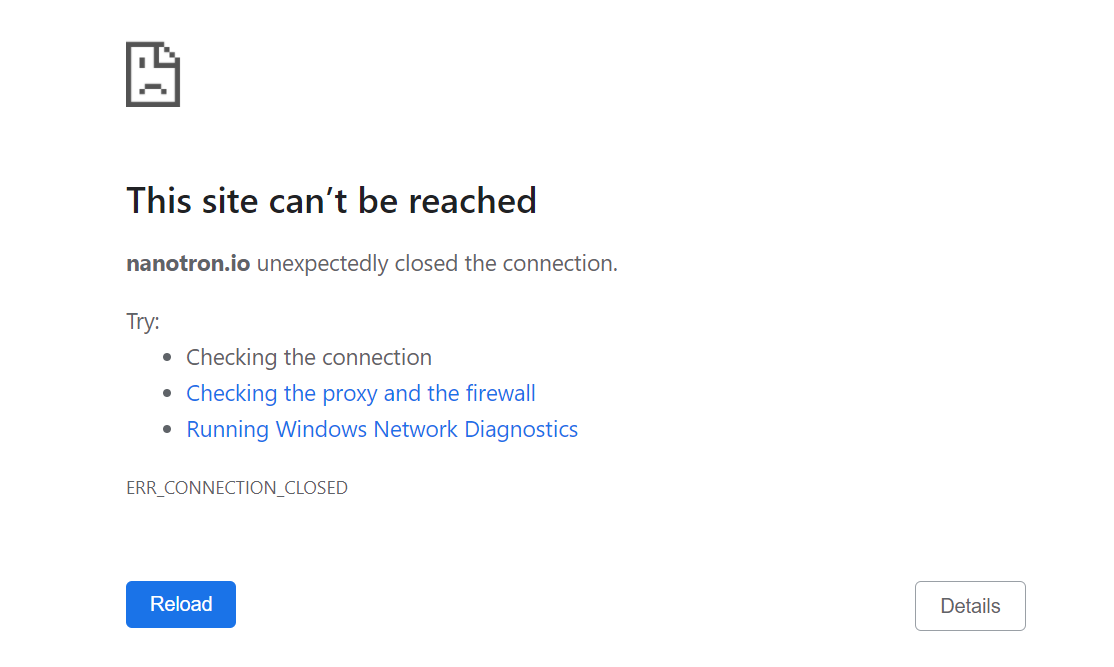Click the "unexpectedly closed the connection" text
This screenshot has width=1114, height=667.
pyautogui.click(x=437, y=264)
